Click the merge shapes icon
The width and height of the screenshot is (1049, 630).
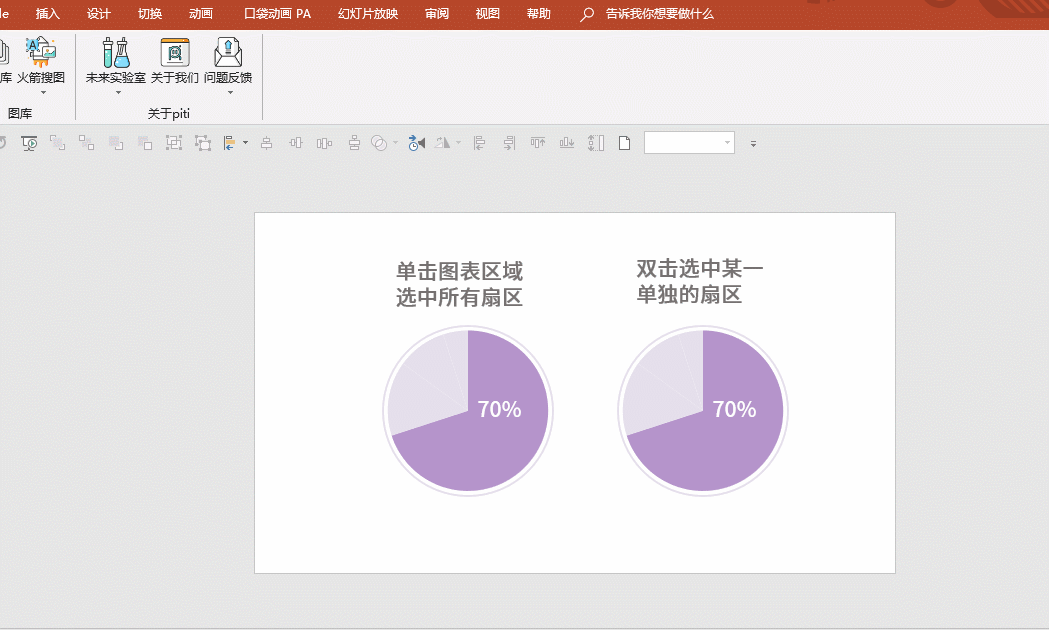[379, 143]
